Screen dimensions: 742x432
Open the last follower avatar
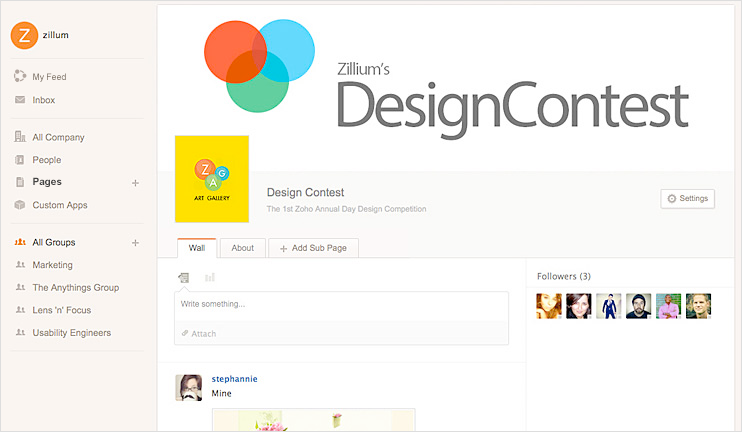pos(698,306)
